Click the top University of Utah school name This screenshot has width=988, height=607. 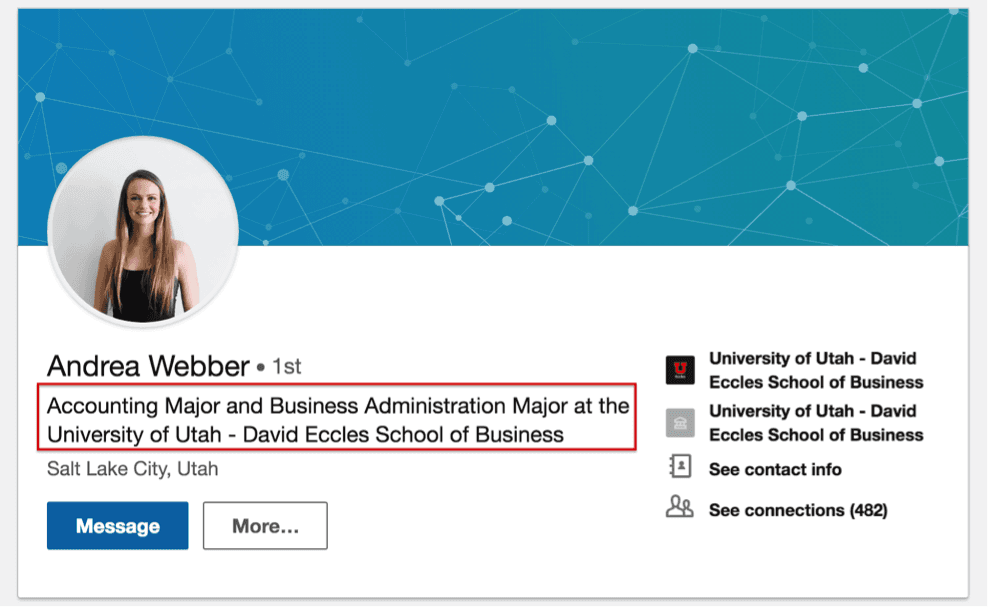pos(816,370)
